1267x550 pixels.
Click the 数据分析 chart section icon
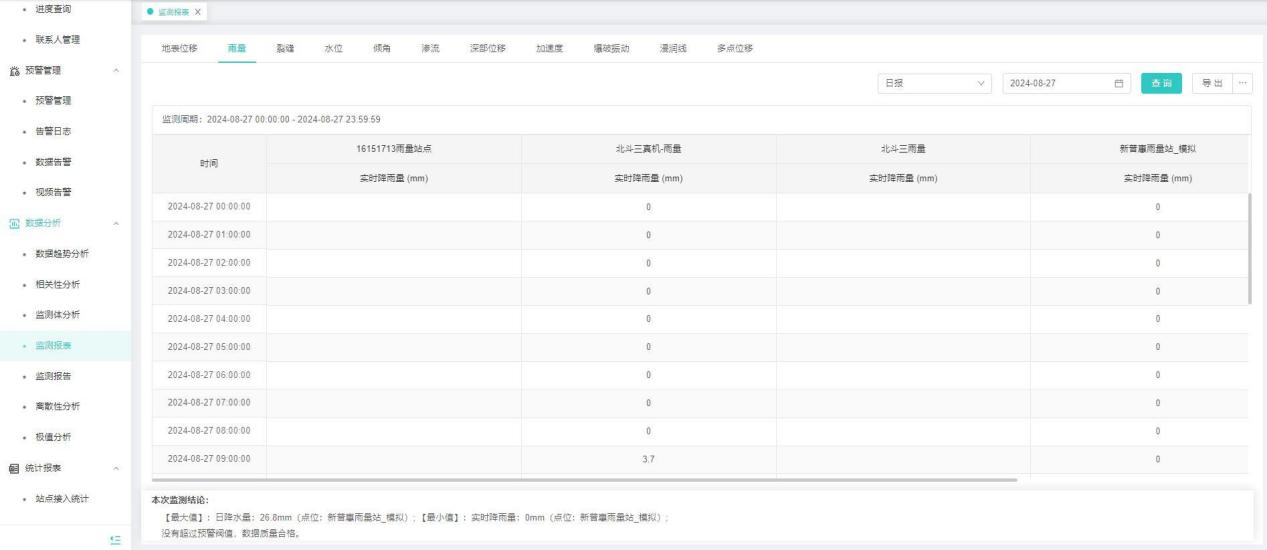coord(14,223)
